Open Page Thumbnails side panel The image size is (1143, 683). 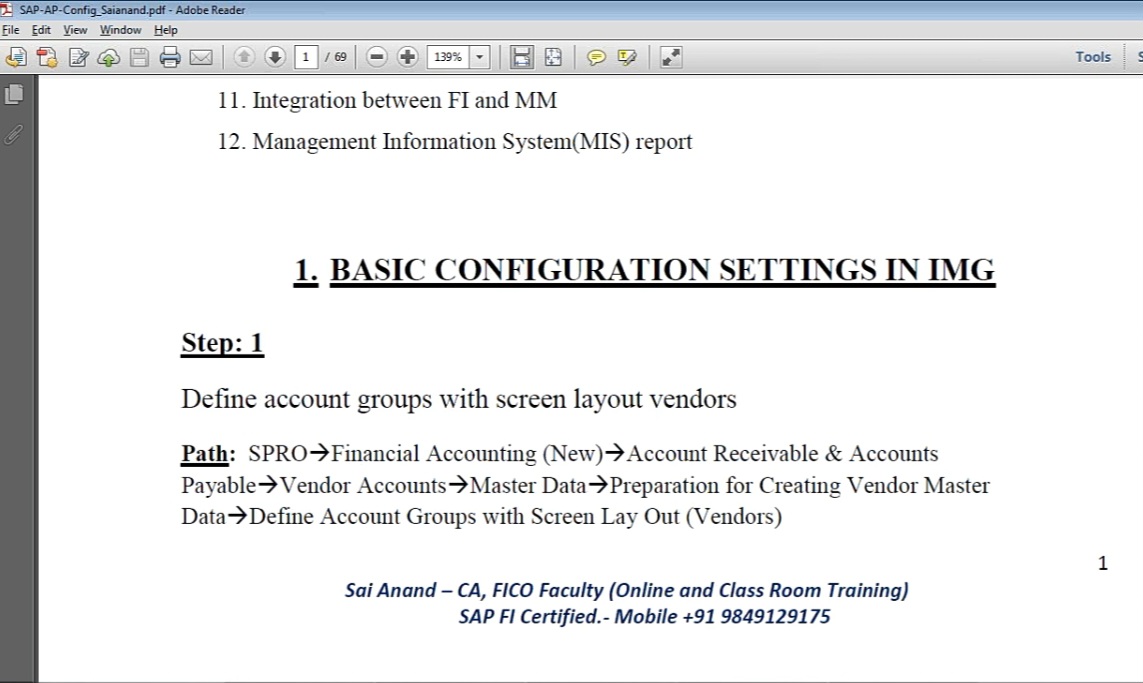click(14, 94)
